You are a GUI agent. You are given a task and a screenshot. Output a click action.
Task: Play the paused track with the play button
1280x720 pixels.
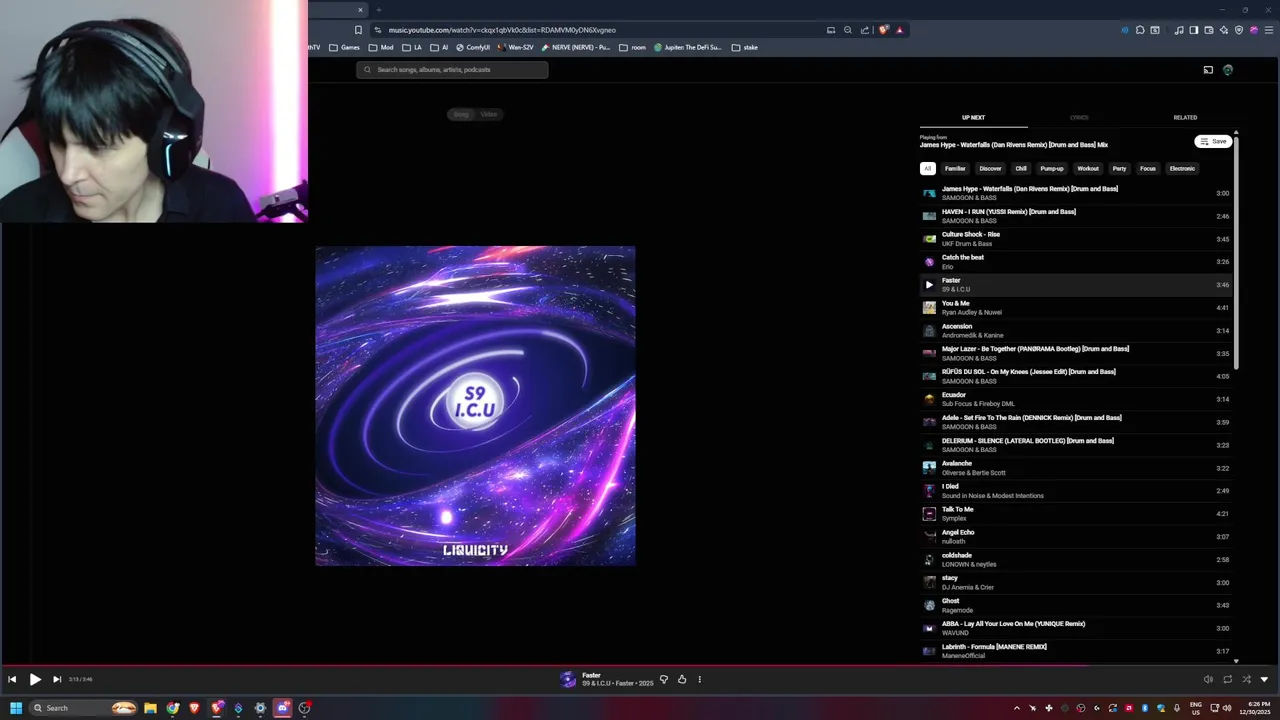[35, 679]
